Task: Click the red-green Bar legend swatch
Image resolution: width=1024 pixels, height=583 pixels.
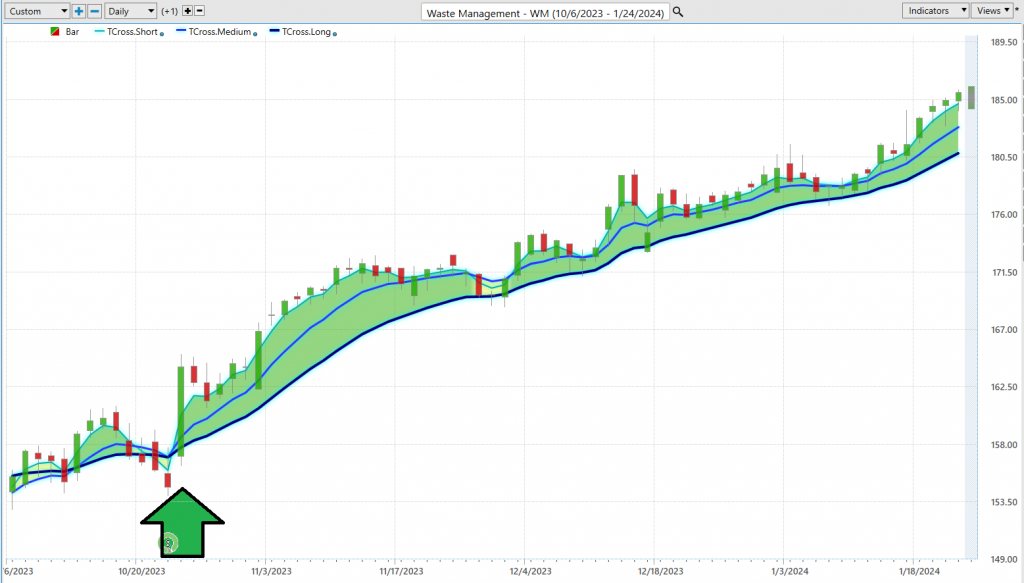Action: point(55,31)
